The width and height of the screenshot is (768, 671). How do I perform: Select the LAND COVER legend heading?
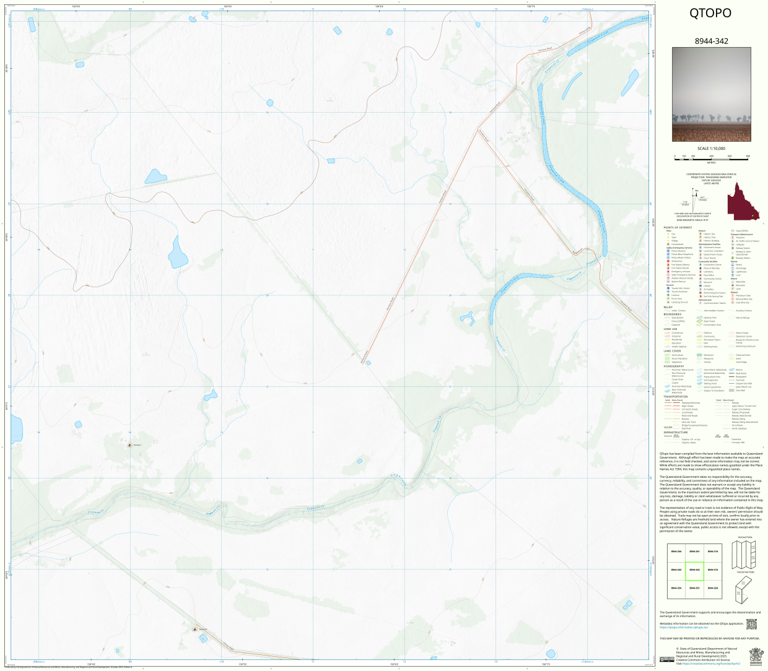coord(672,351)
